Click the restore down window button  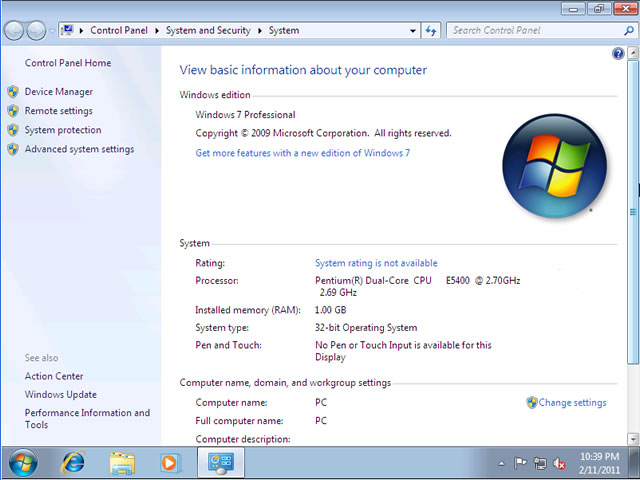[598, 8]
